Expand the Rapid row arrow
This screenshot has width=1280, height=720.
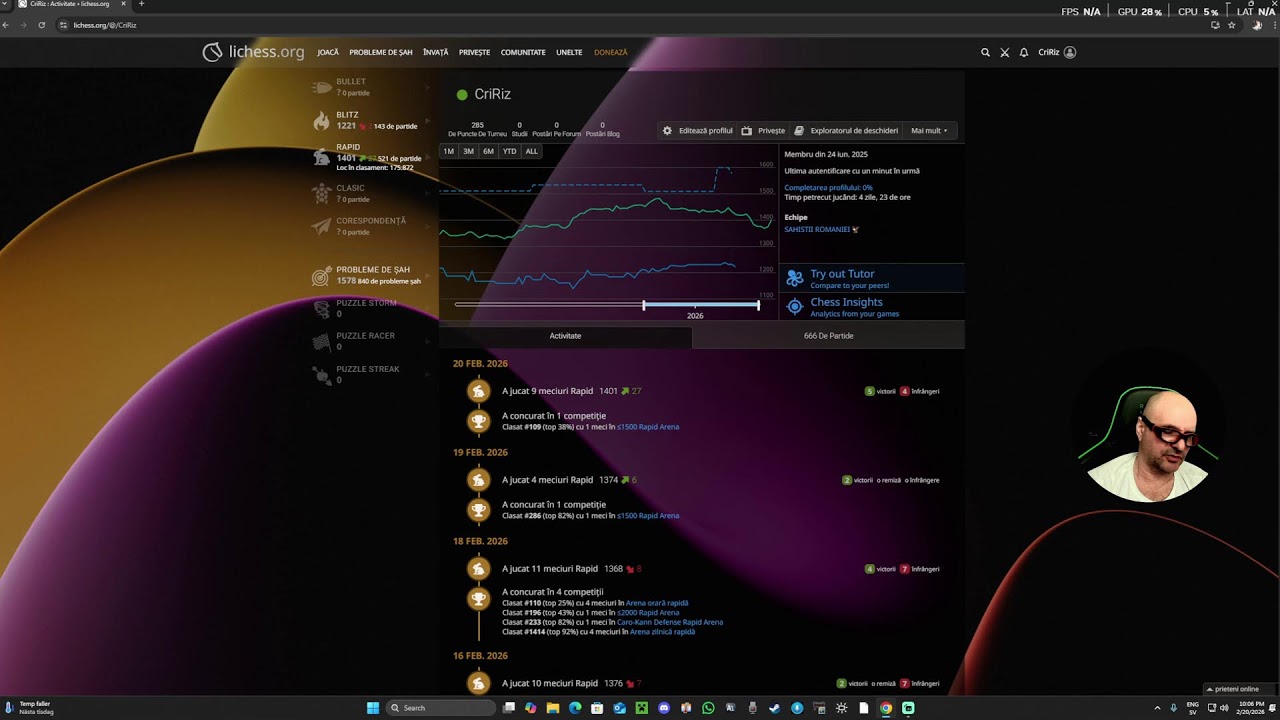click(428, 157)
